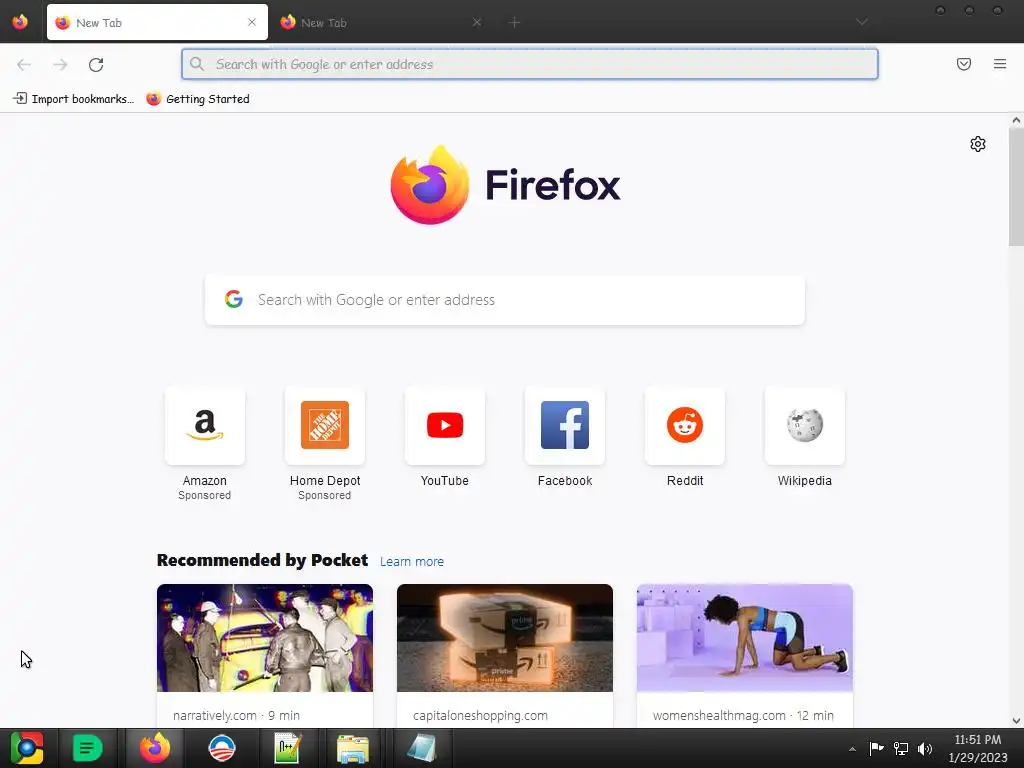
Task: Open the Save to Pocket icon
Action: coord(963,64)
